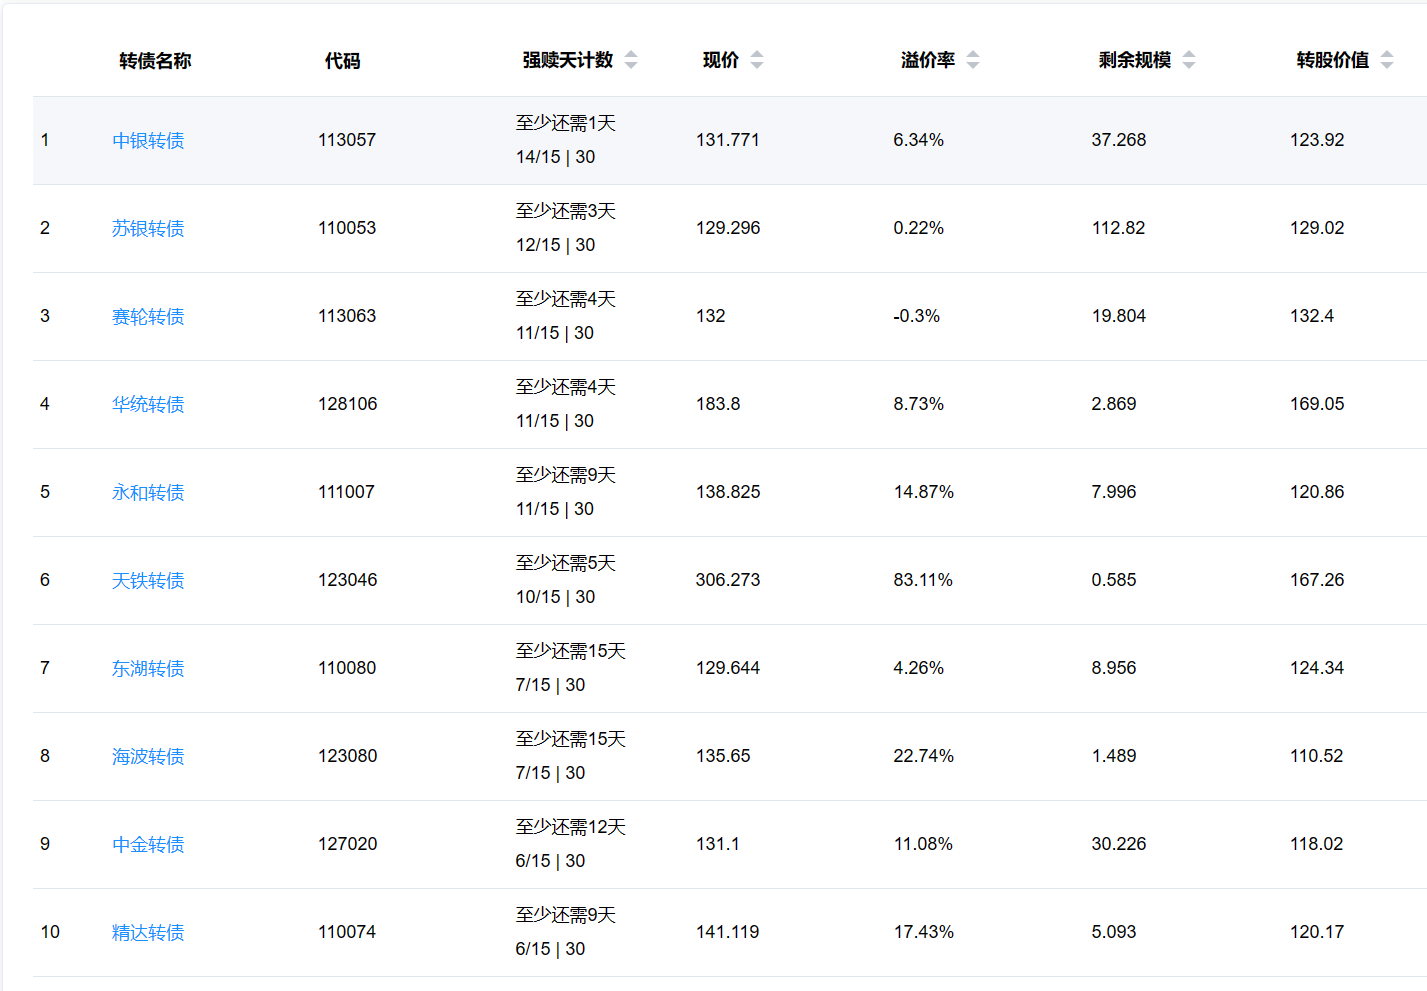
Task: Click the 代码 column header
Action: point(342,61)
